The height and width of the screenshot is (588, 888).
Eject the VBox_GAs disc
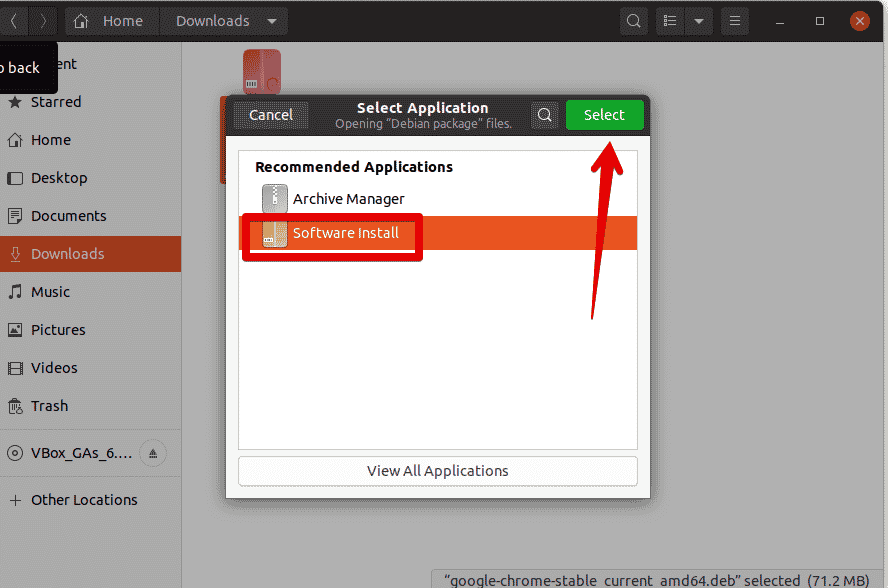click(x=152, y=453)
